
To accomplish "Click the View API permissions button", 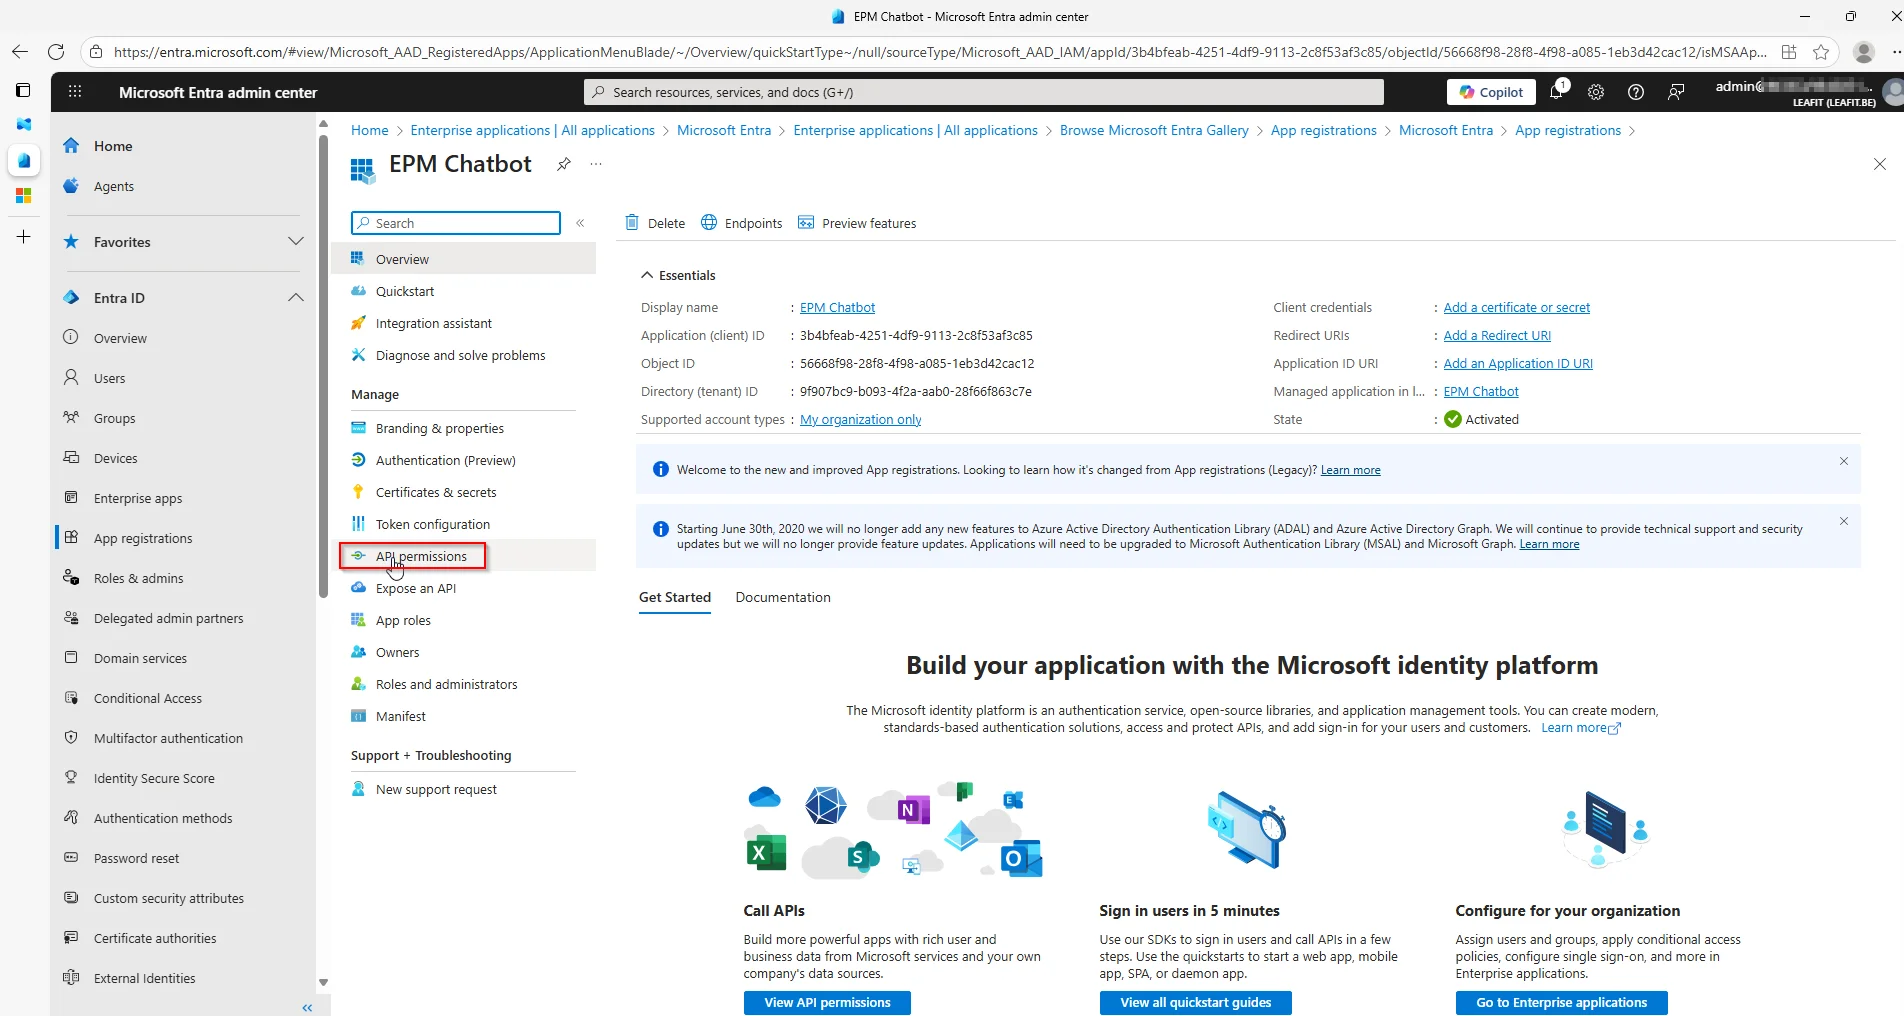I will [827, 1002].
